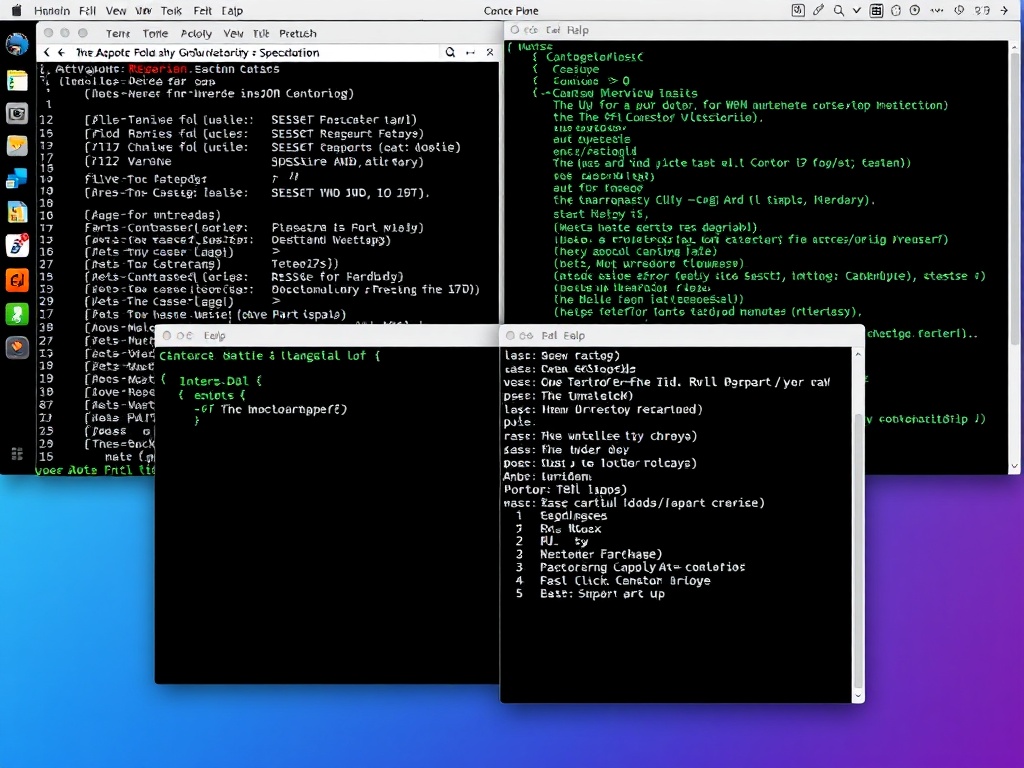Open the blue Finder-style icon in the dock
Image resolution: width=1024 pixels, height=768 pixels.
click(16, 181)
